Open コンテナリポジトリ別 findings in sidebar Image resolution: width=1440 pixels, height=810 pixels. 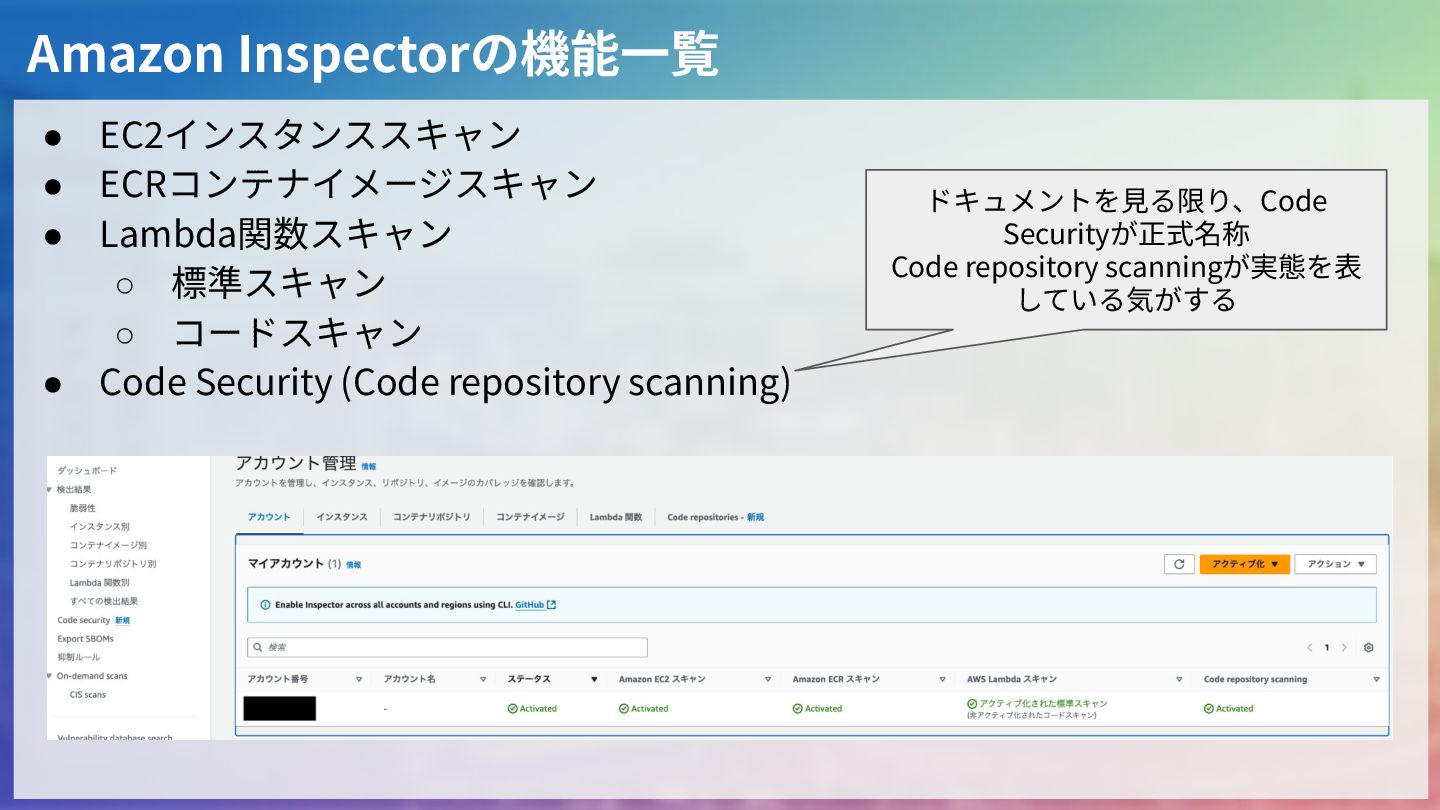(113, 564)
